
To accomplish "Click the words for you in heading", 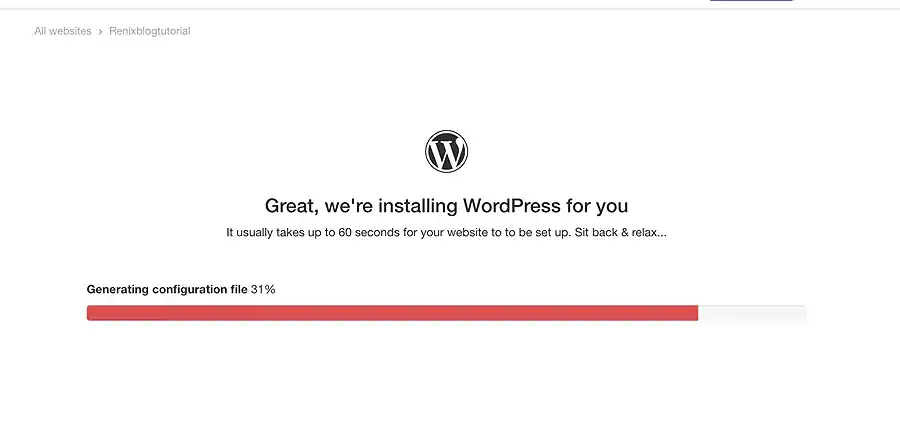I will tap(597, 205).
